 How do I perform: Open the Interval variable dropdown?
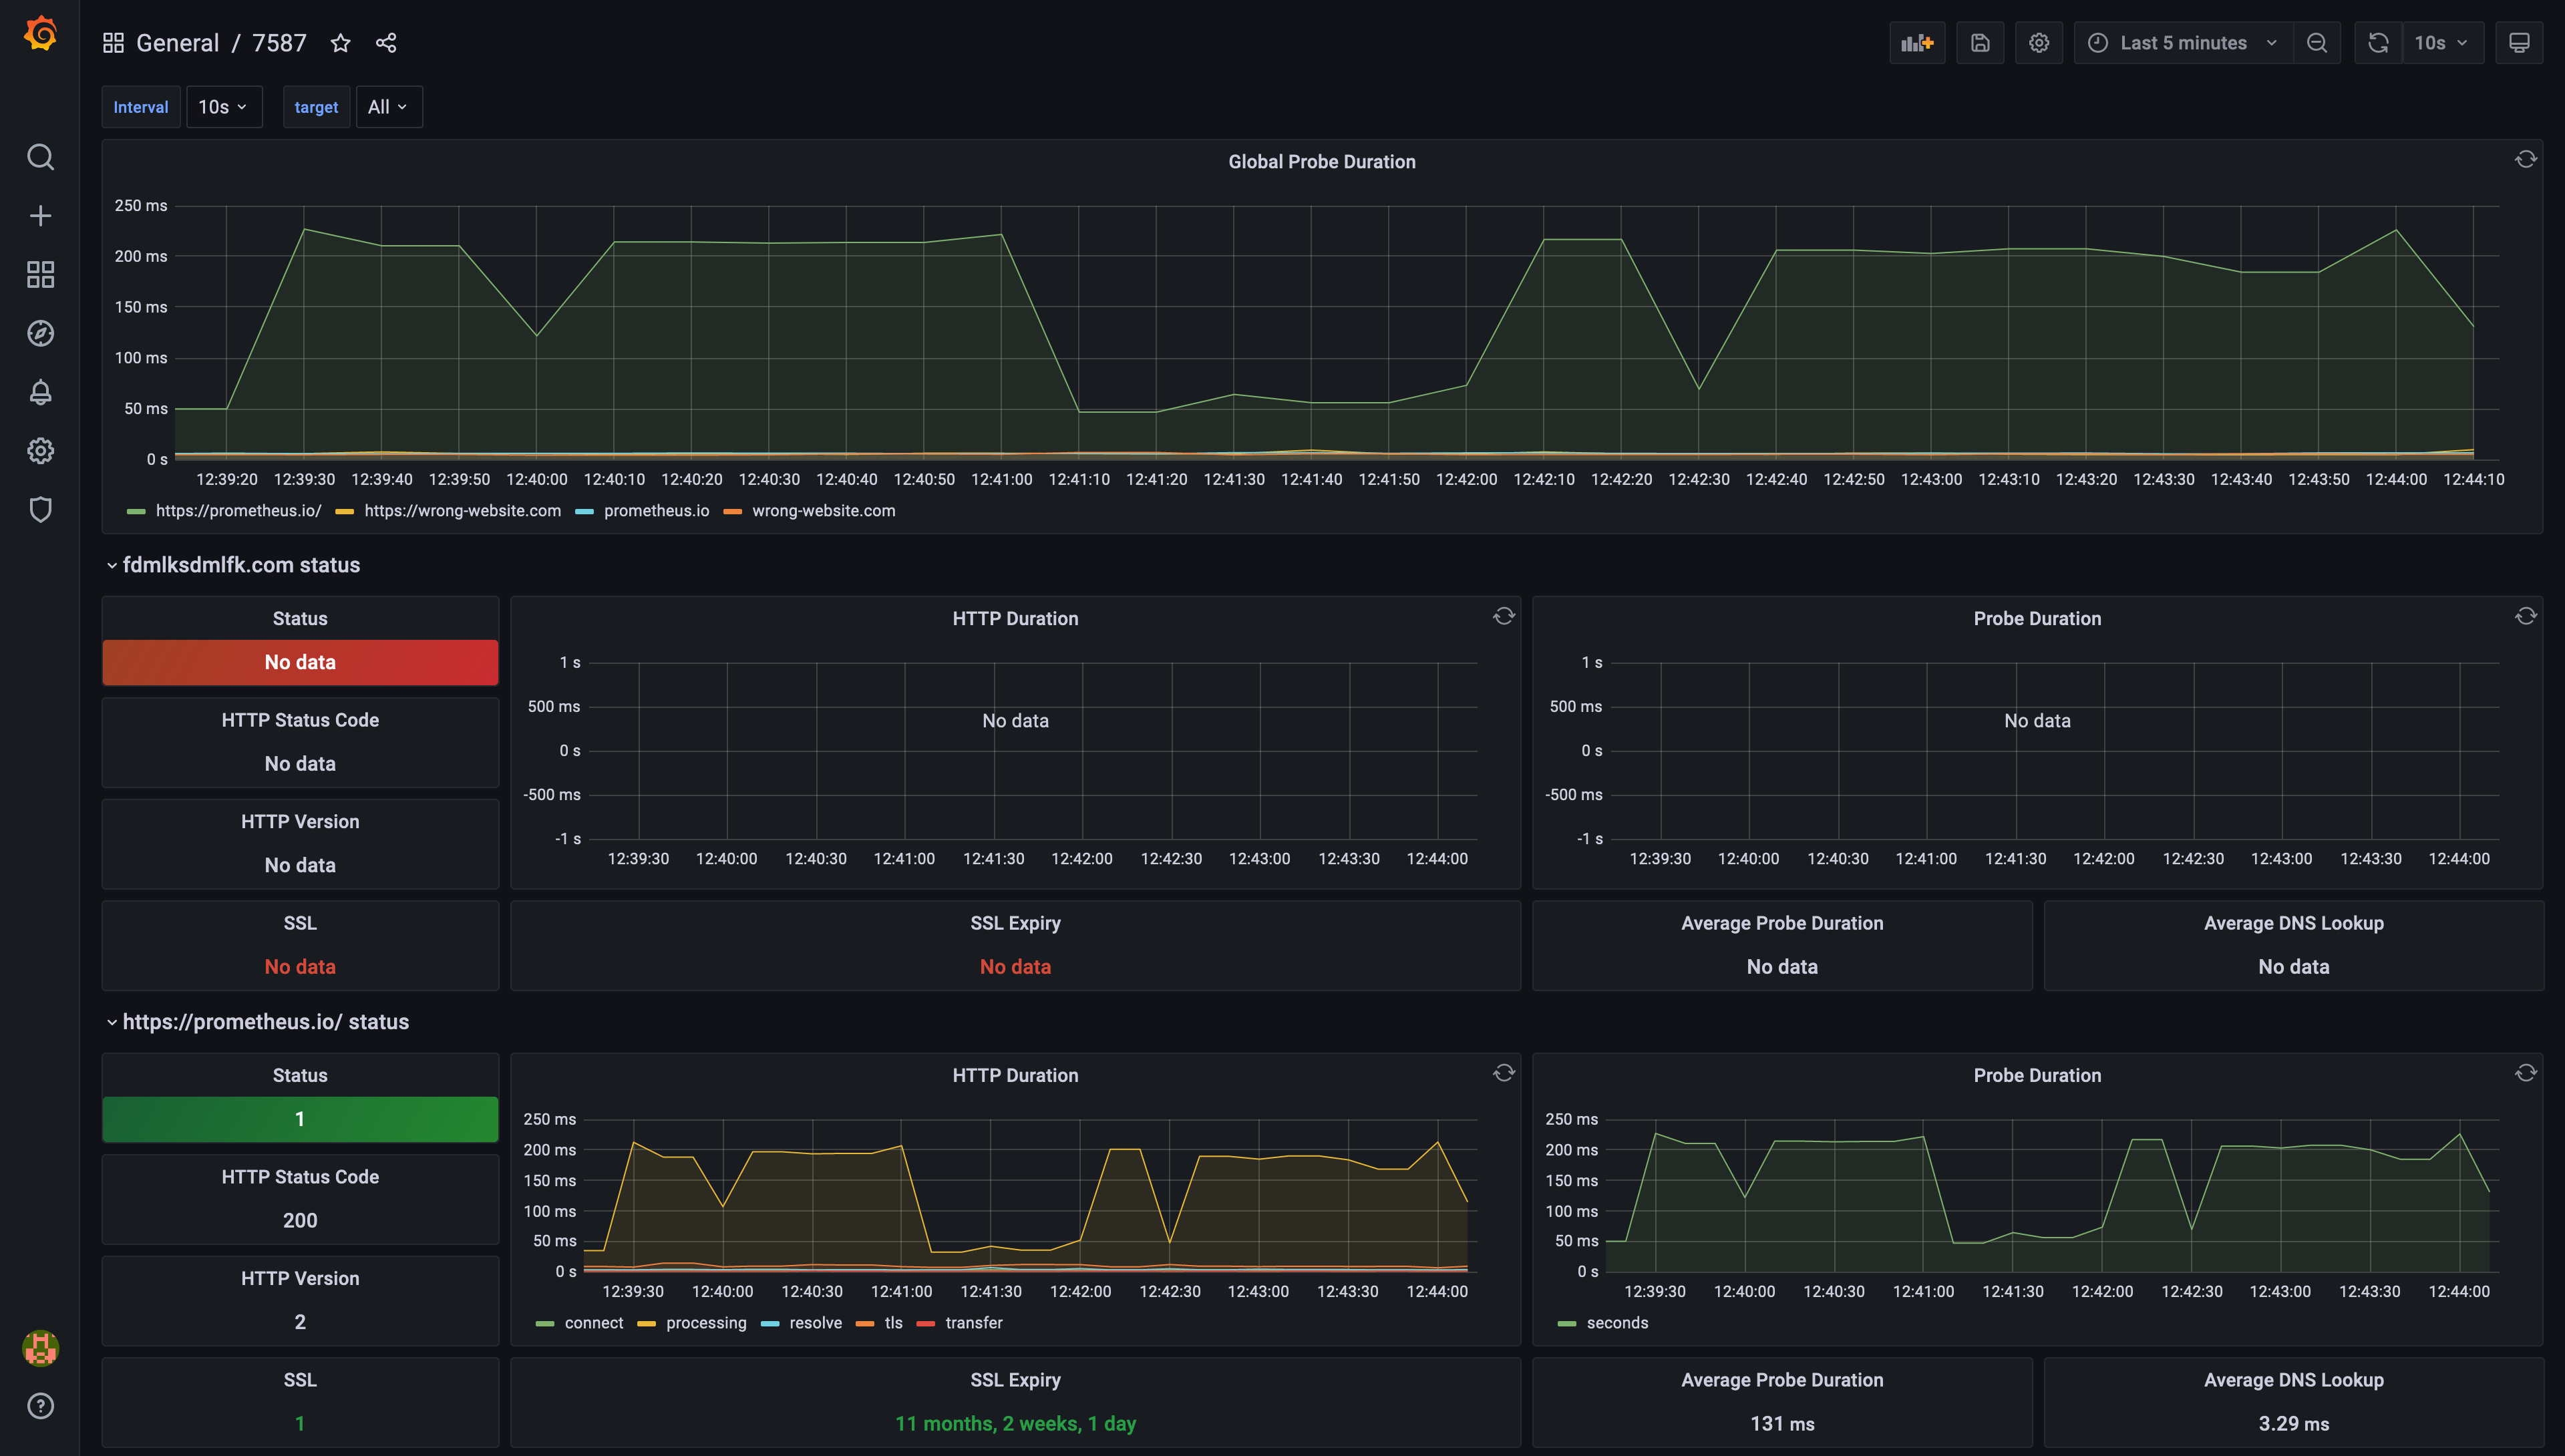223,107
